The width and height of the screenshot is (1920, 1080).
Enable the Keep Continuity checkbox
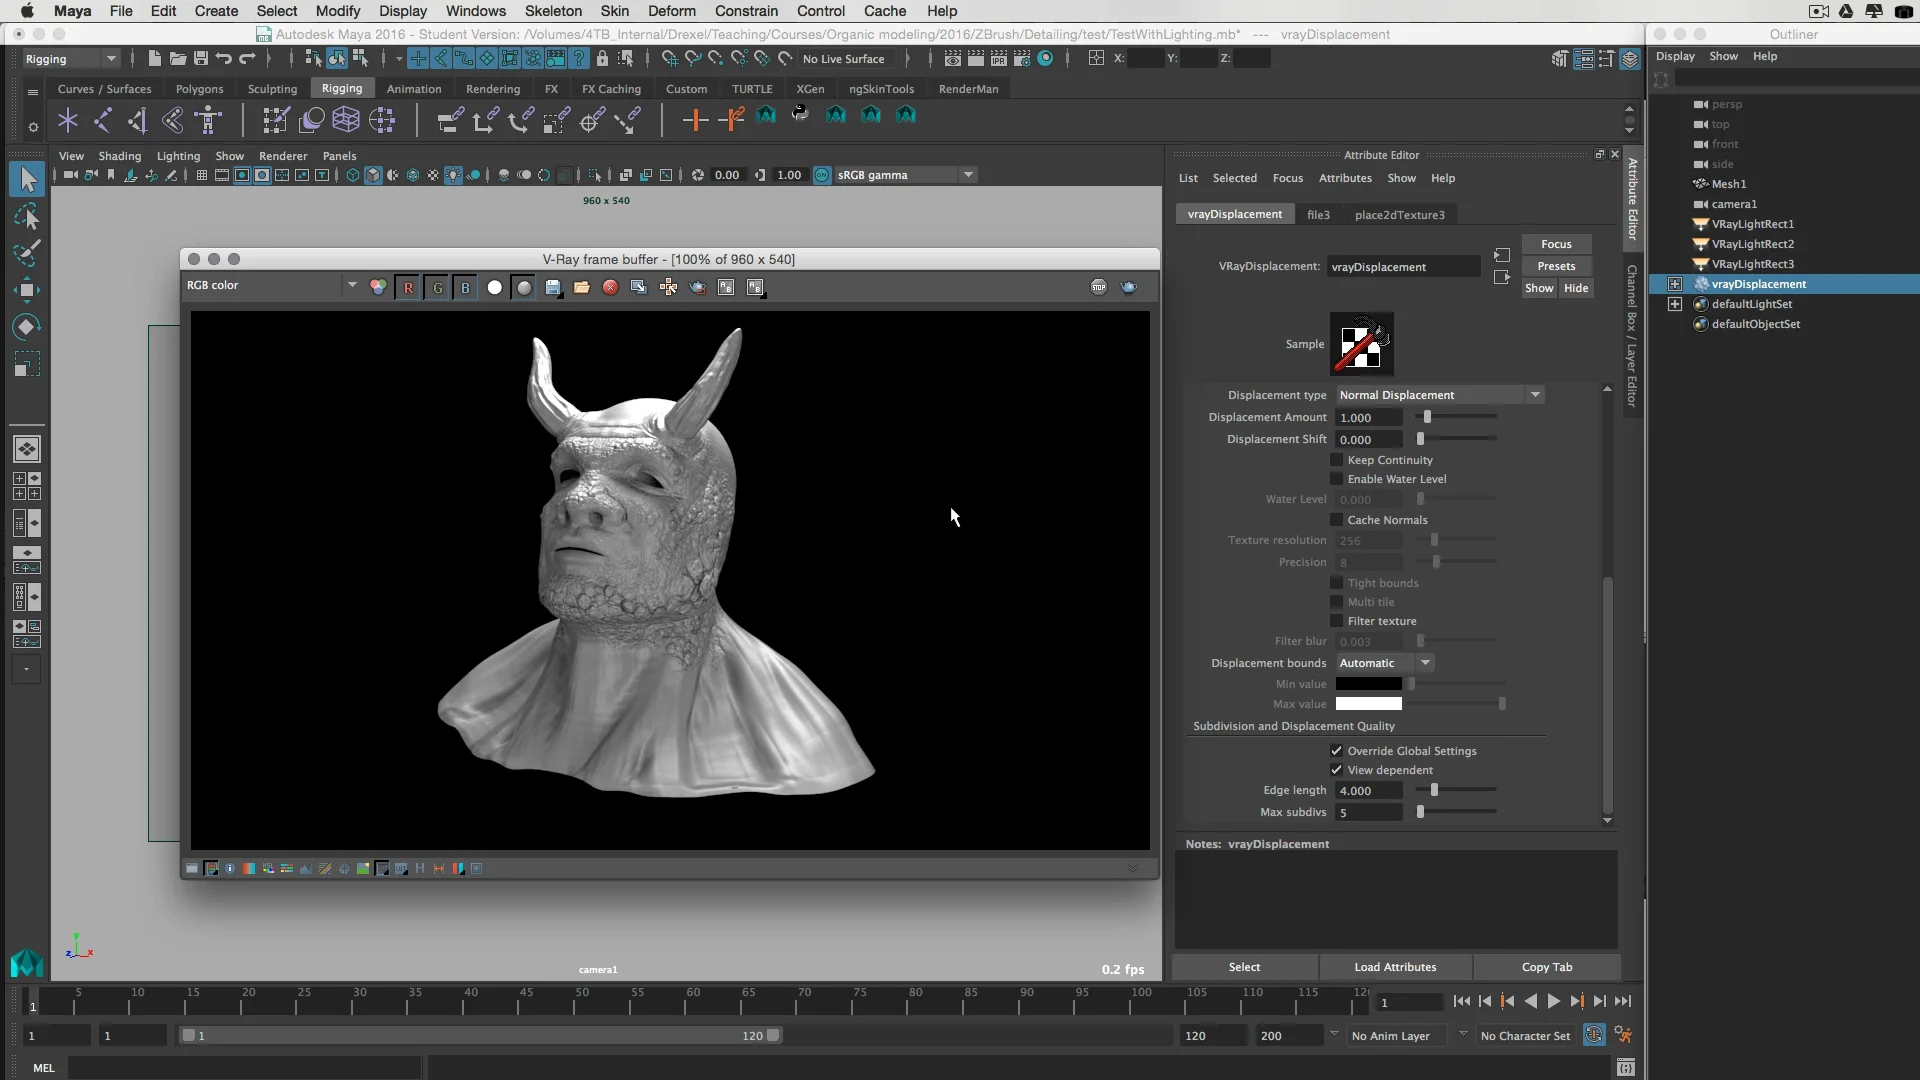1337,460
